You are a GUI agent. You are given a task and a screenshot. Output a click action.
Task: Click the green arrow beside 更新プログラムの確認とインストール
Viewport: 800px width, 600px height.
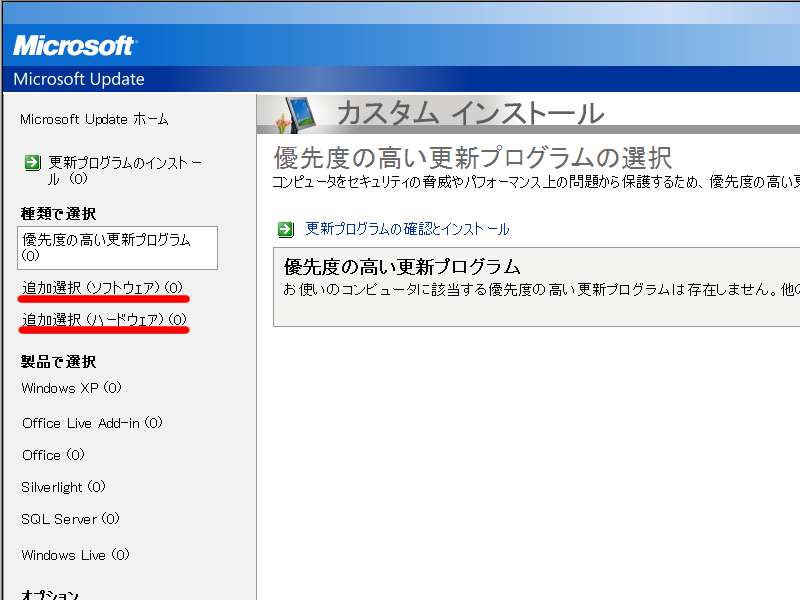(x=286, y=229)
